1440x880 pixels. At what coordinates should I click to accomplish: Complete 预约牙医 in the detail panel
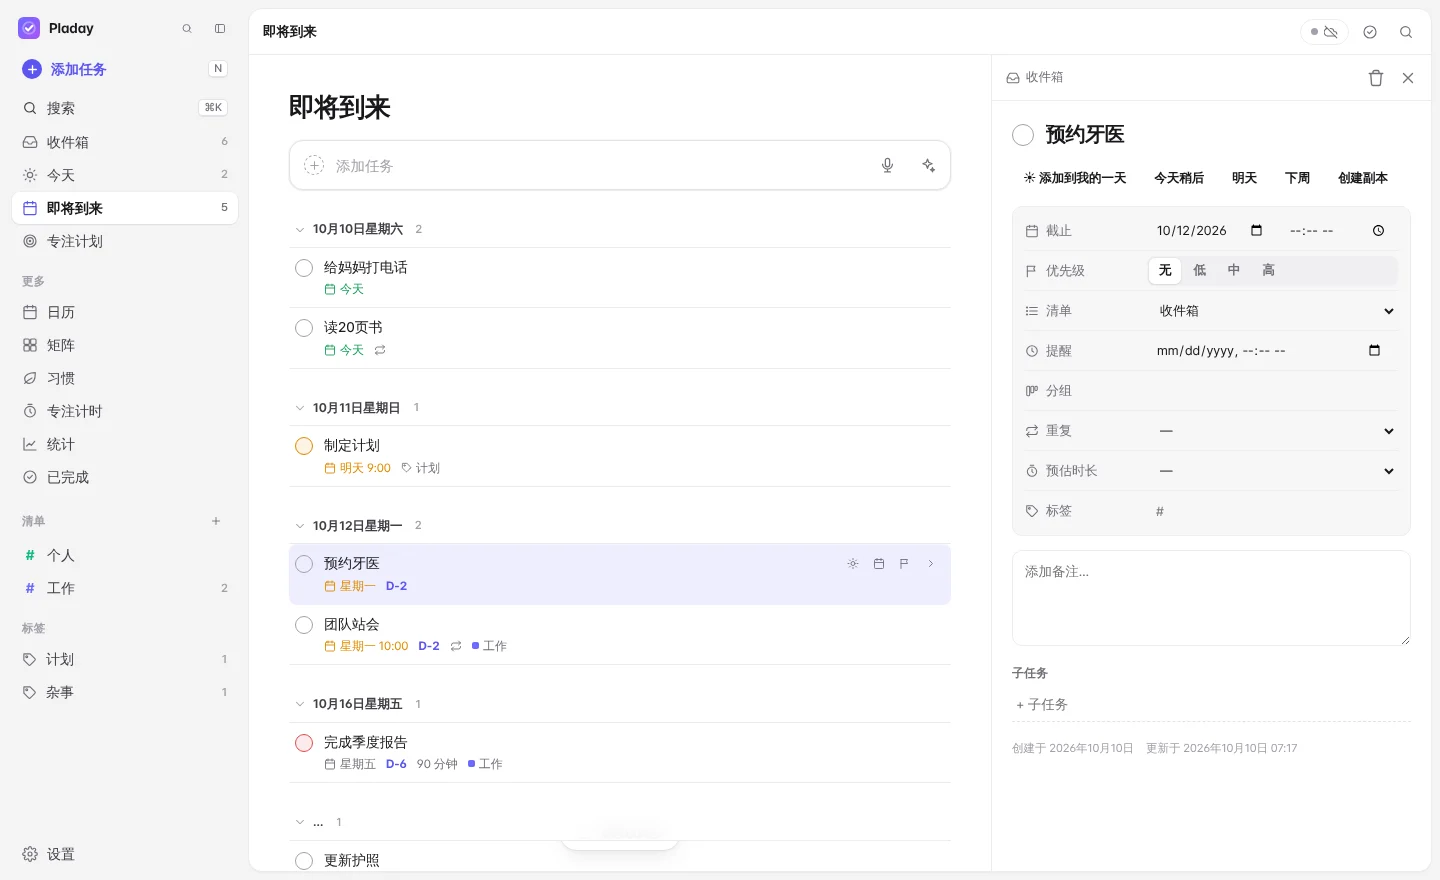click(x=1023, y=135)
